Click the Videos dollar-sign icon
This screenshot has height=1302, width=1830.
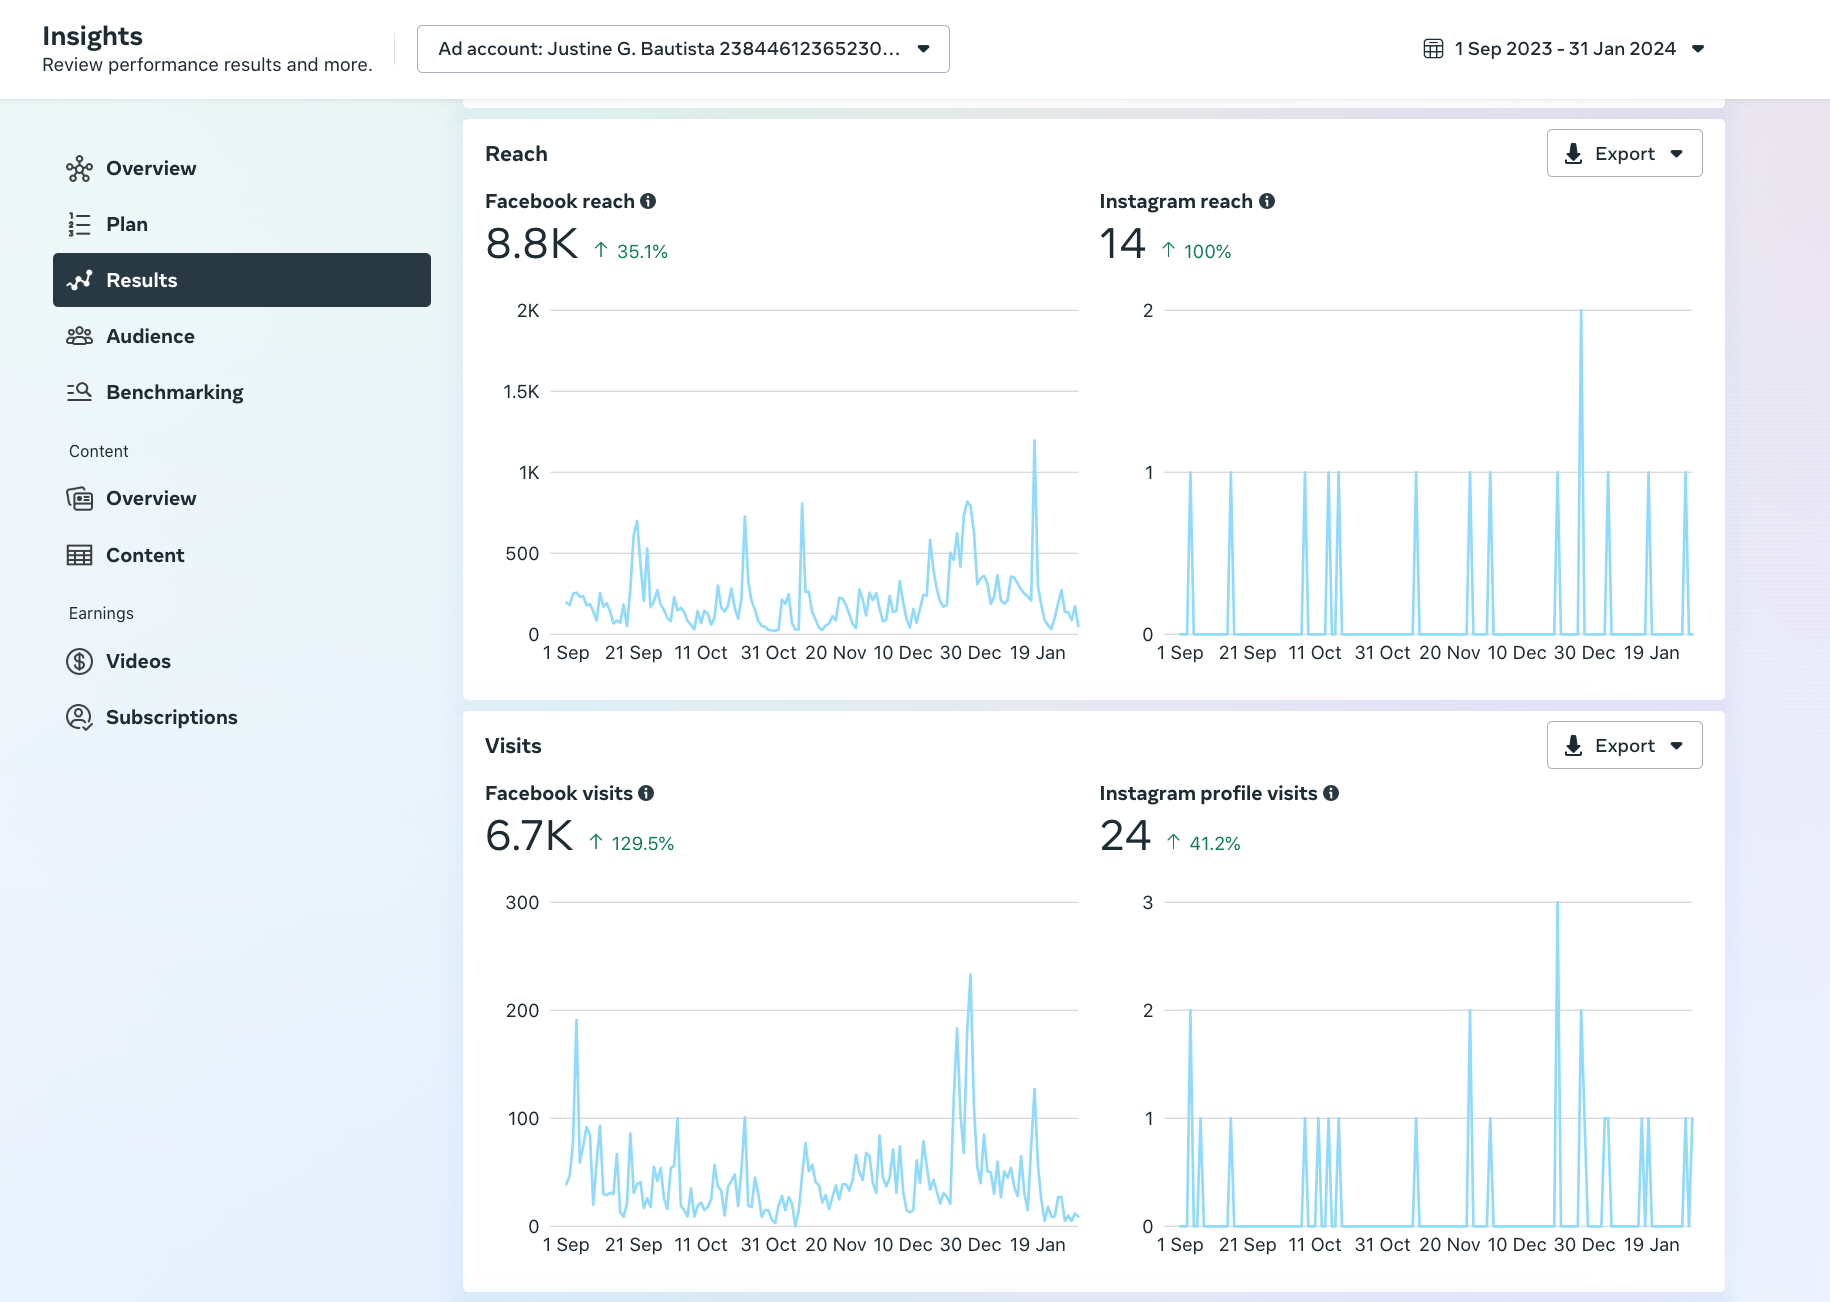coord(79,661)
